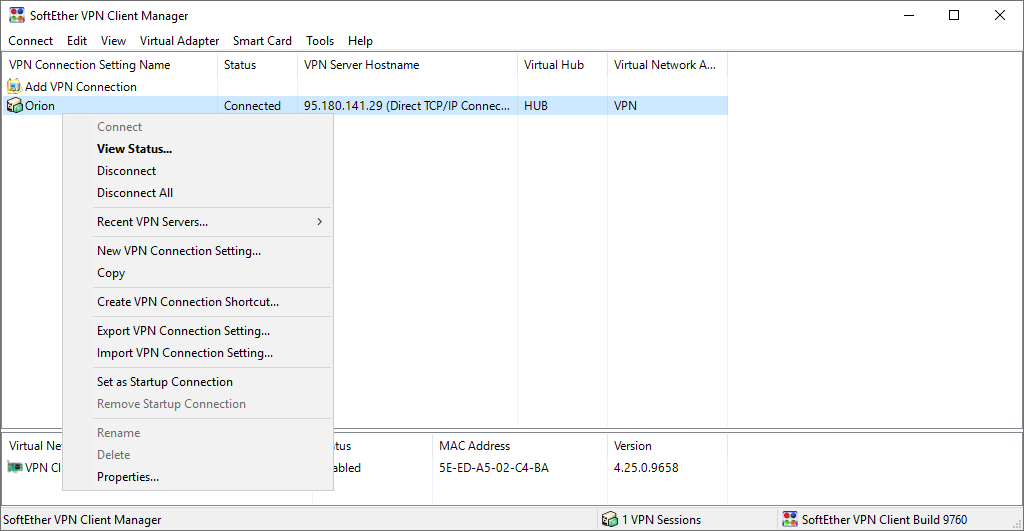
Task: Click the 95.180.141.29 hostname cell
Action: 407,106
